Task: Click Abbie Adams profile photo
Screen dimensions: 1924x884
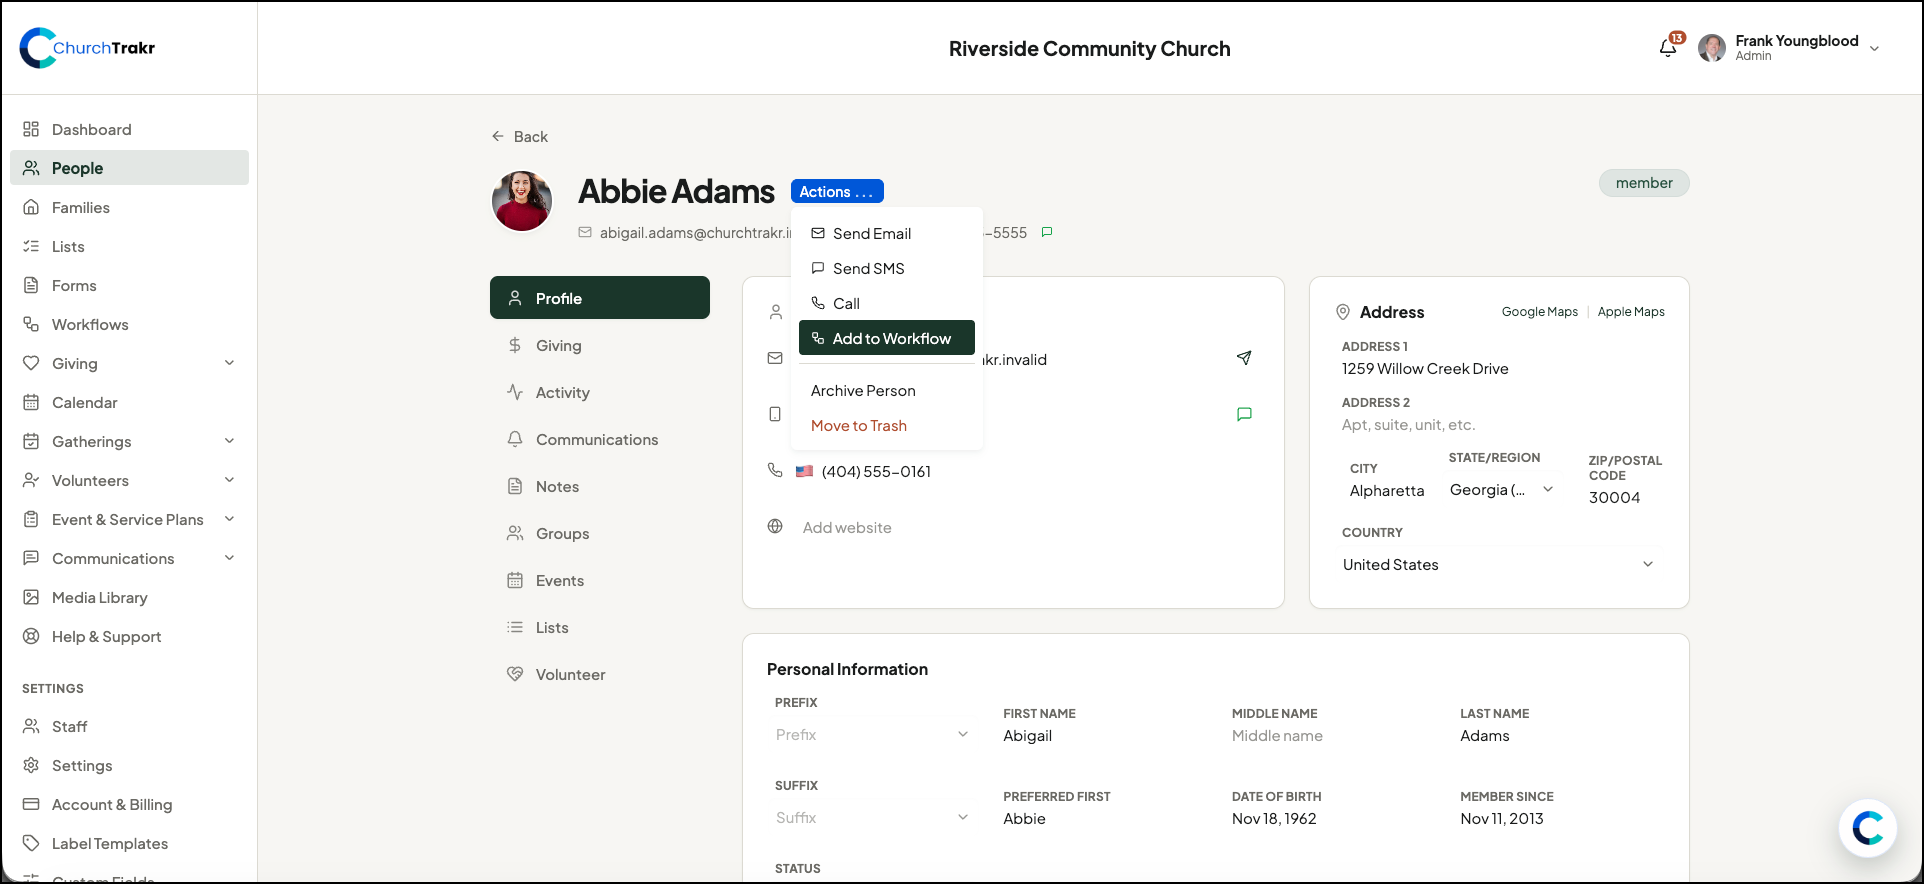Action: click(522, 201)
